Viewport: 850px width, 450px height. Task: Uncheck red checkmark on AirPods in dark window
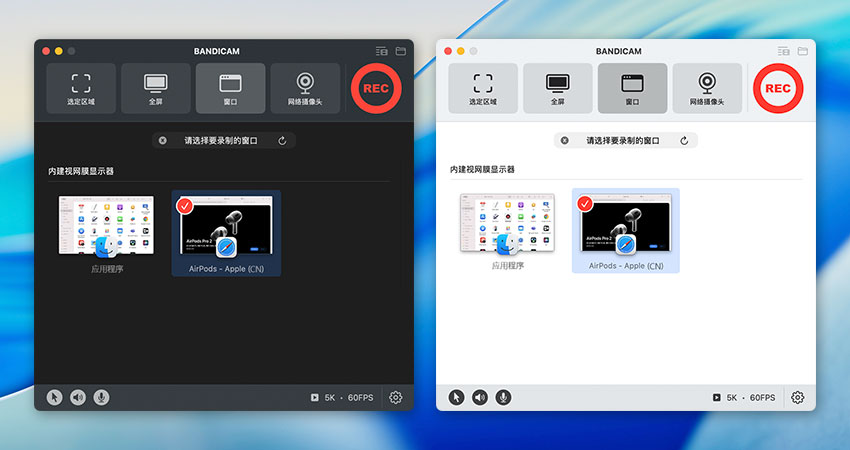tap(185, 206)
